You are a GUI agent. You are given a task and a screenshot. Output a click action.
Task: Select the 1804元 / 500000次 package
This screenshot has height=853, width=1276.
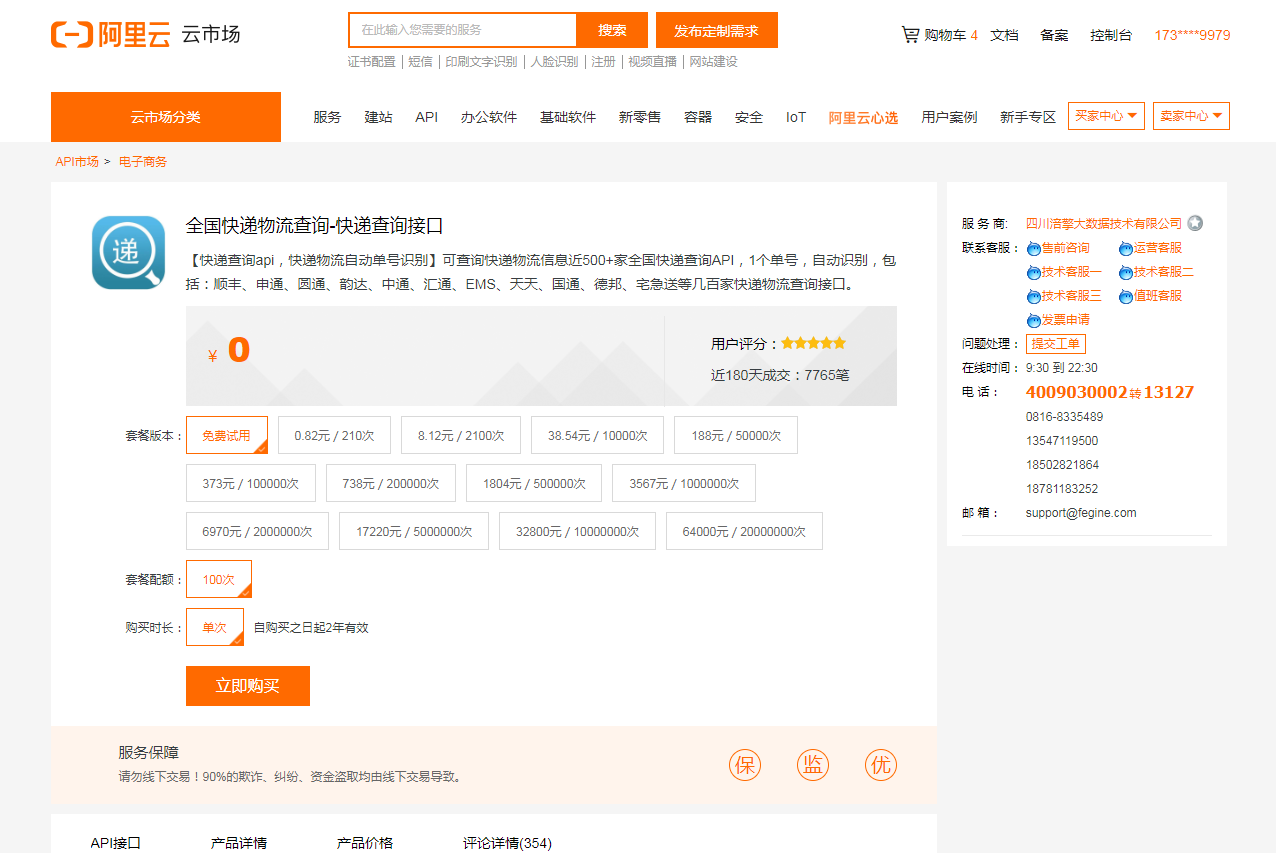(x=534, y=483)
